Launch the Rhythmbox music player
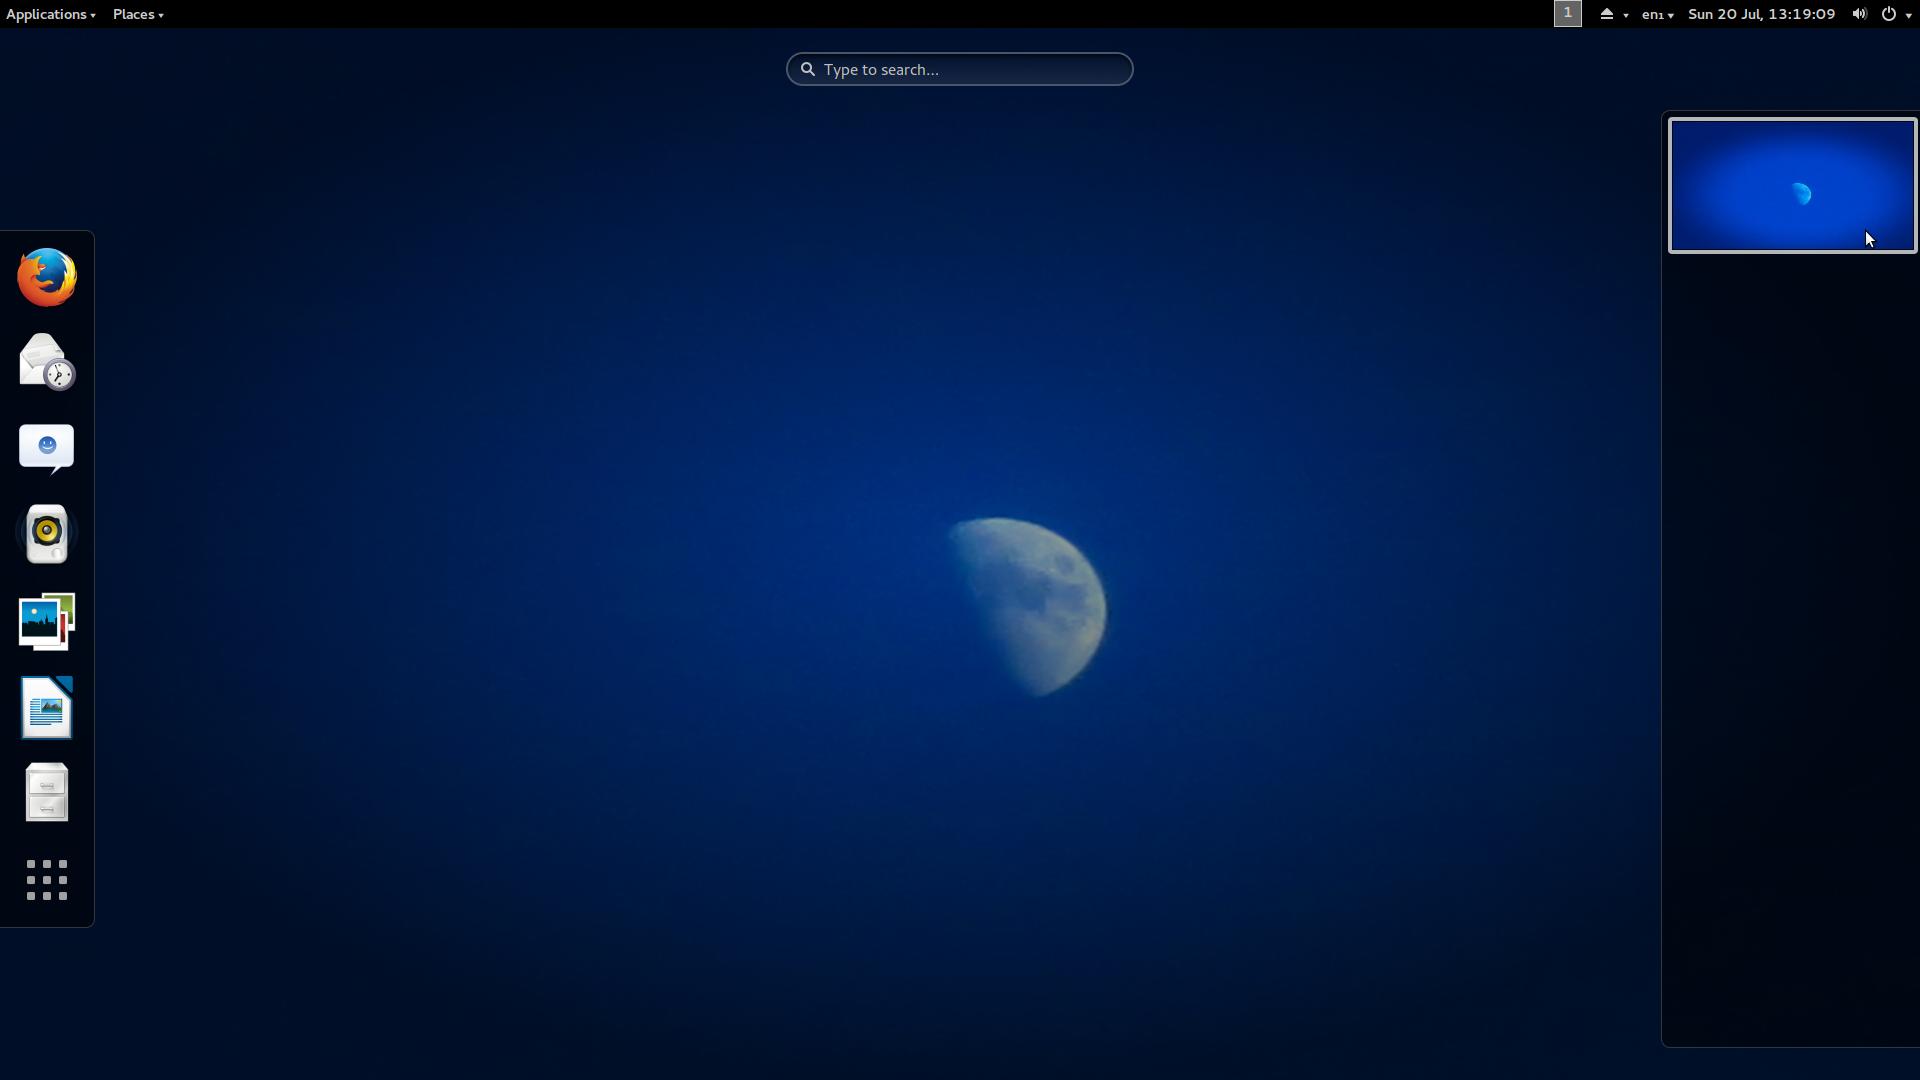 click(x=47, y=533)
